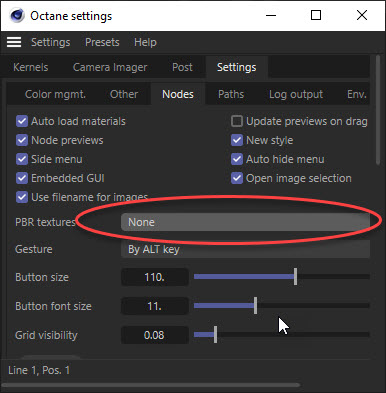This screenshot has width=386, height=393.
Task: Toggle Auto load materials checkbox
Action: (x=22, y=121)
